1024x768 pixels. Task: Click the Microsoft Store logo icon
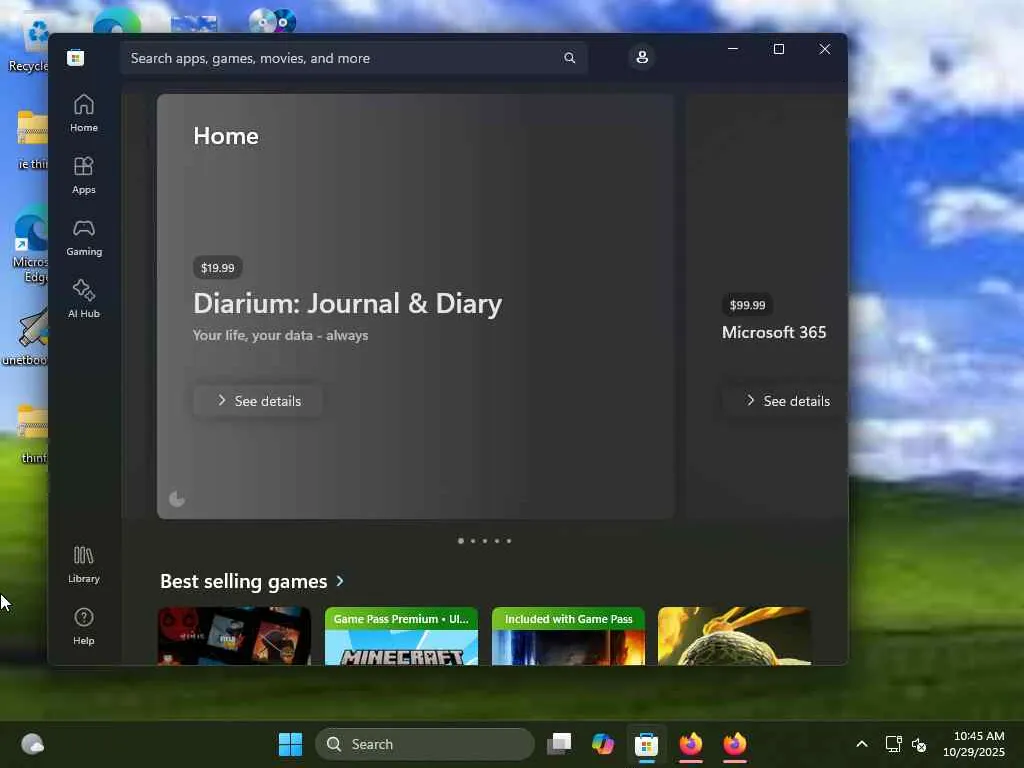75,58
